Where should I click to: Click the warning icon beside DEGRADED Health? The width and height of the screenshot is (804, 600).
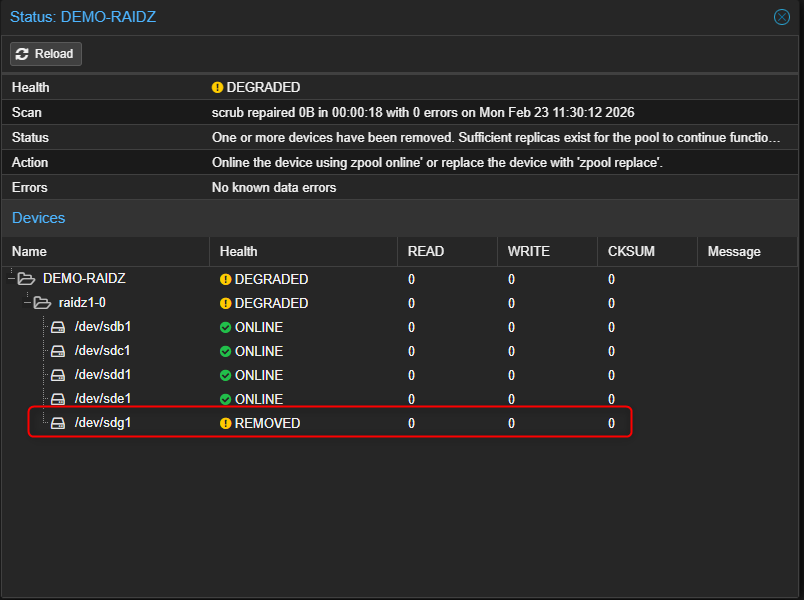(x=216, y=87)
